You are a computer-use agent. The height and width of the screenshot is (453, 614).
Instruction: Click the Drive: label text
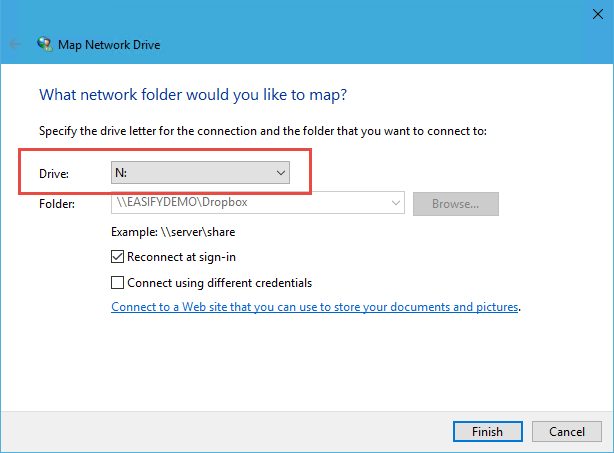click(53, 175)
